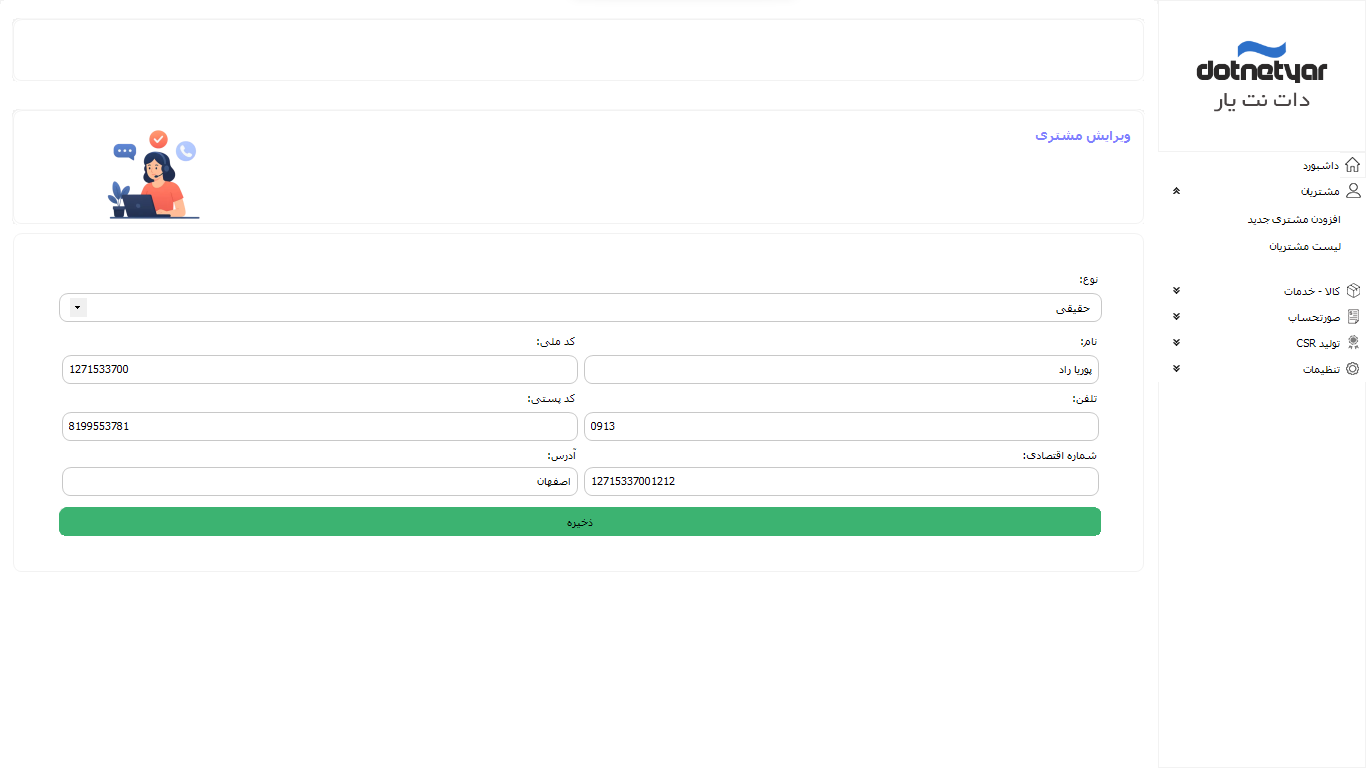Click the تلفن field showing 0913
The width and height of the screenshot is (1366, 768).
point(840,427)
